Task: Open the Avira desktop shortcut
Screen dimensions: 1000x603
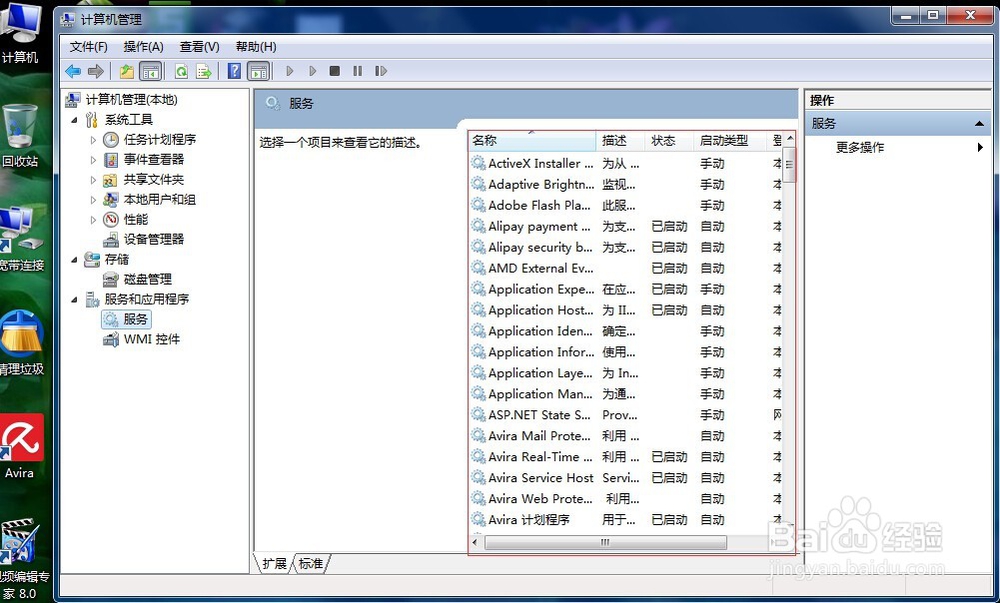Action: (x=21, y=447)
